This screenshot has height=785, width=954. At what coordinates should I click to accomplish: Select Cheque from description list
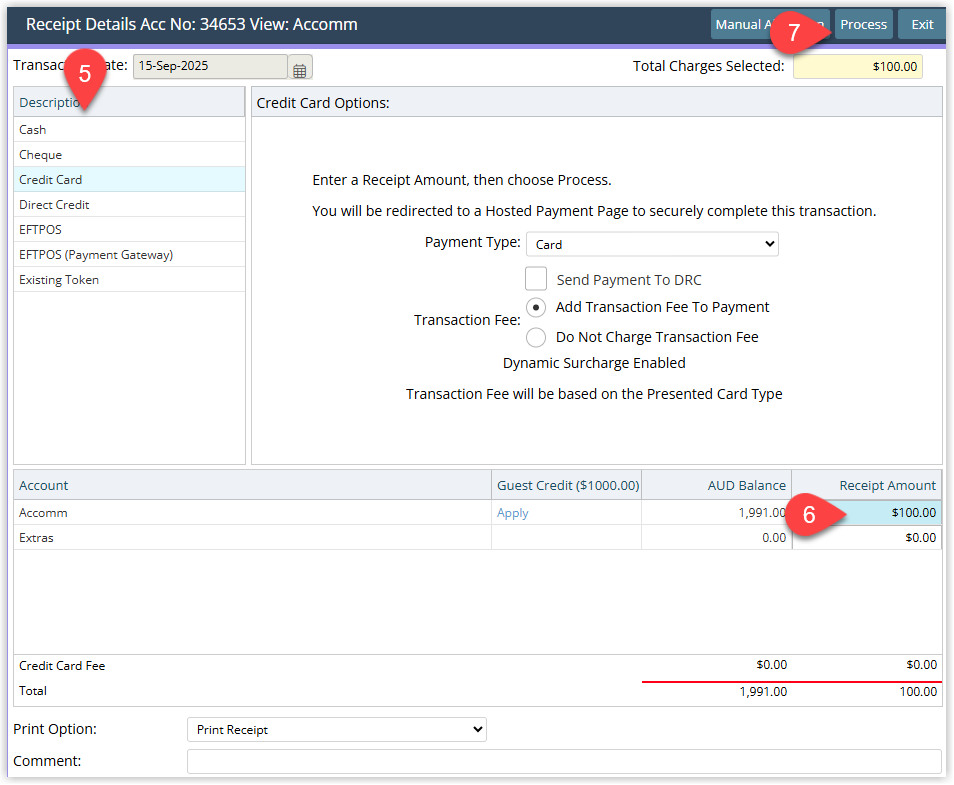point(130,155)
